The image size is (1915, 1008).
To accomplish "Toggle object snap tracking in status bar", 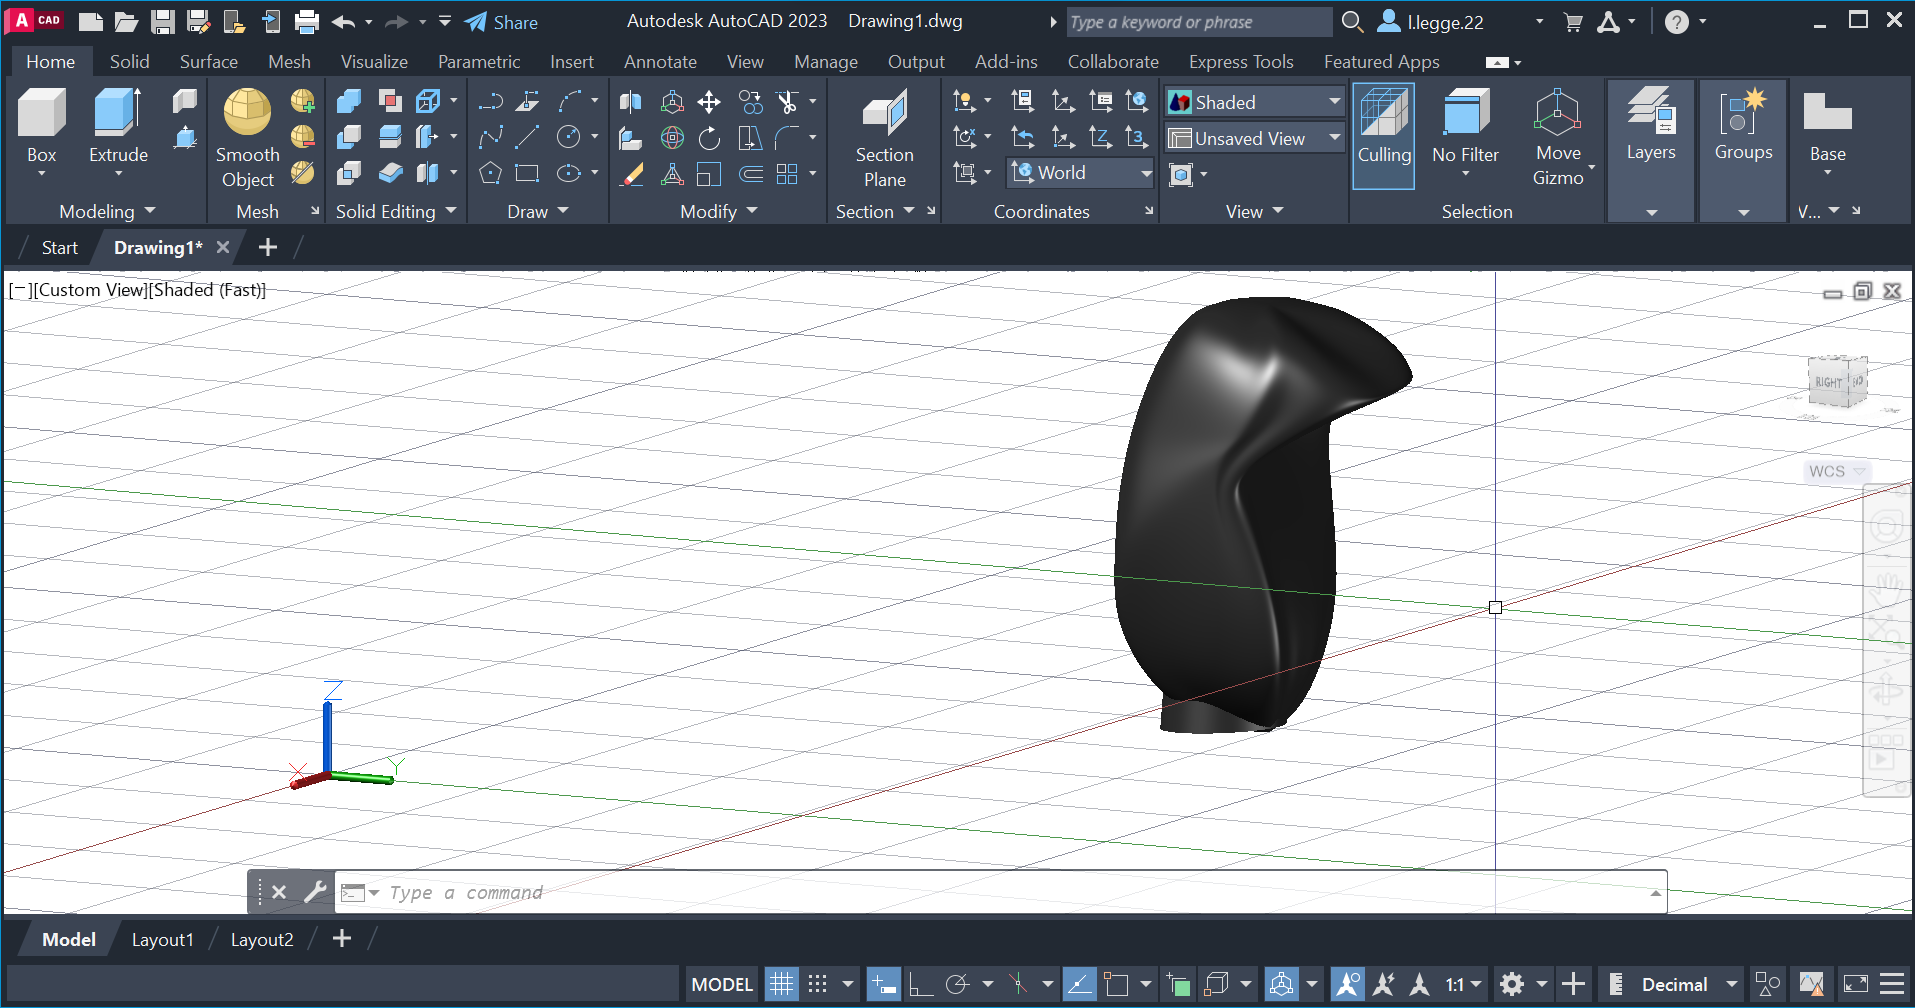I will click(x=1079, y=984).
